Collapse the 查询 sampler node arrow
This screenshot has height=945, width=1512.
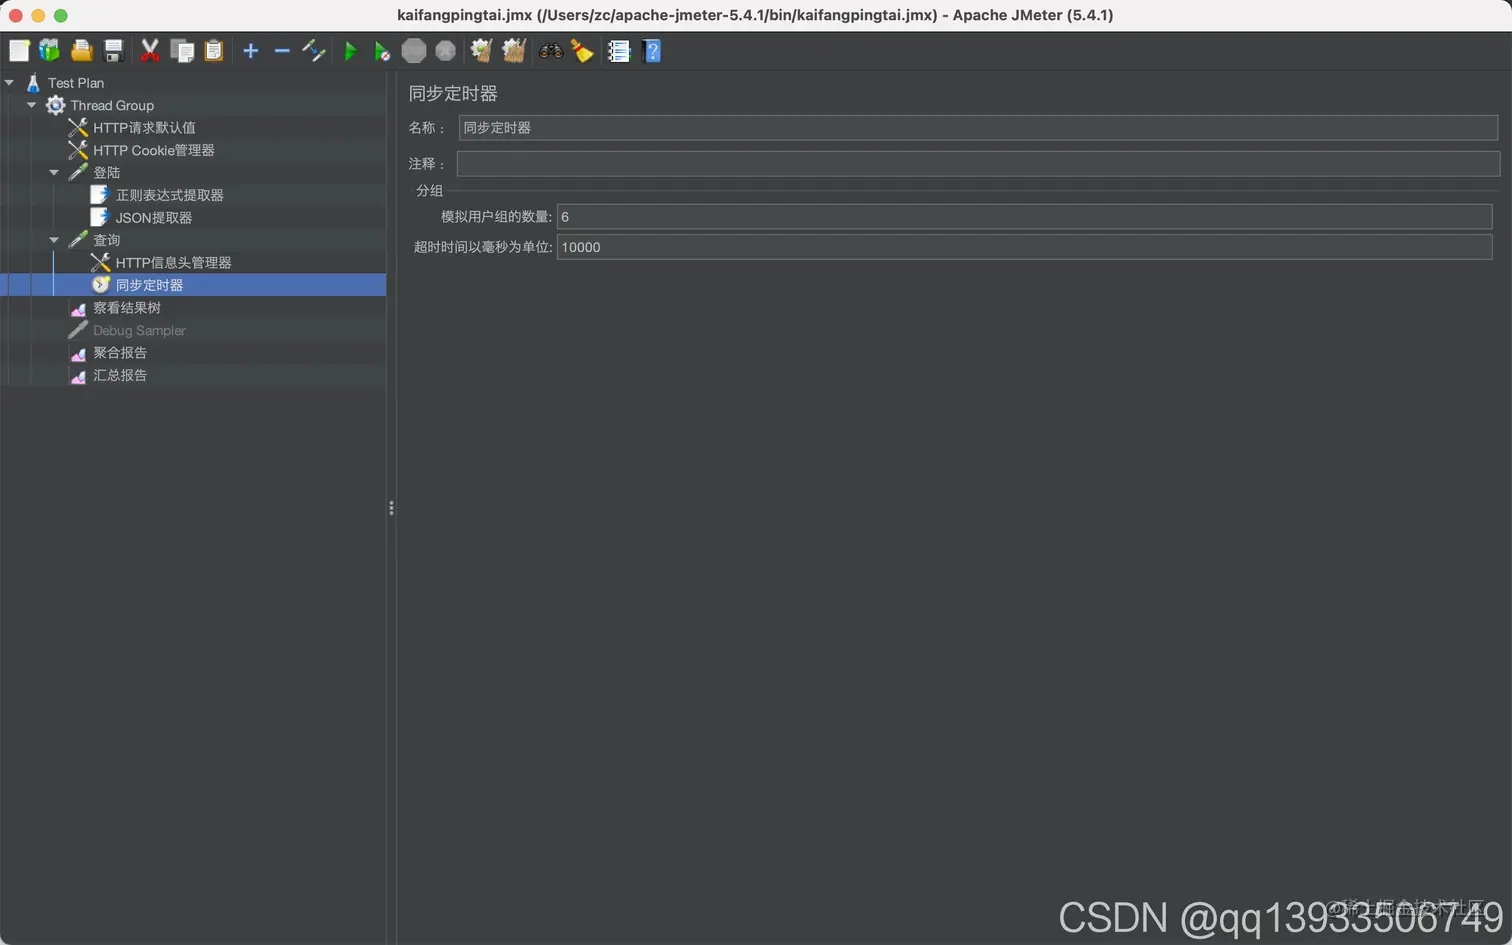tap(54, 240)
